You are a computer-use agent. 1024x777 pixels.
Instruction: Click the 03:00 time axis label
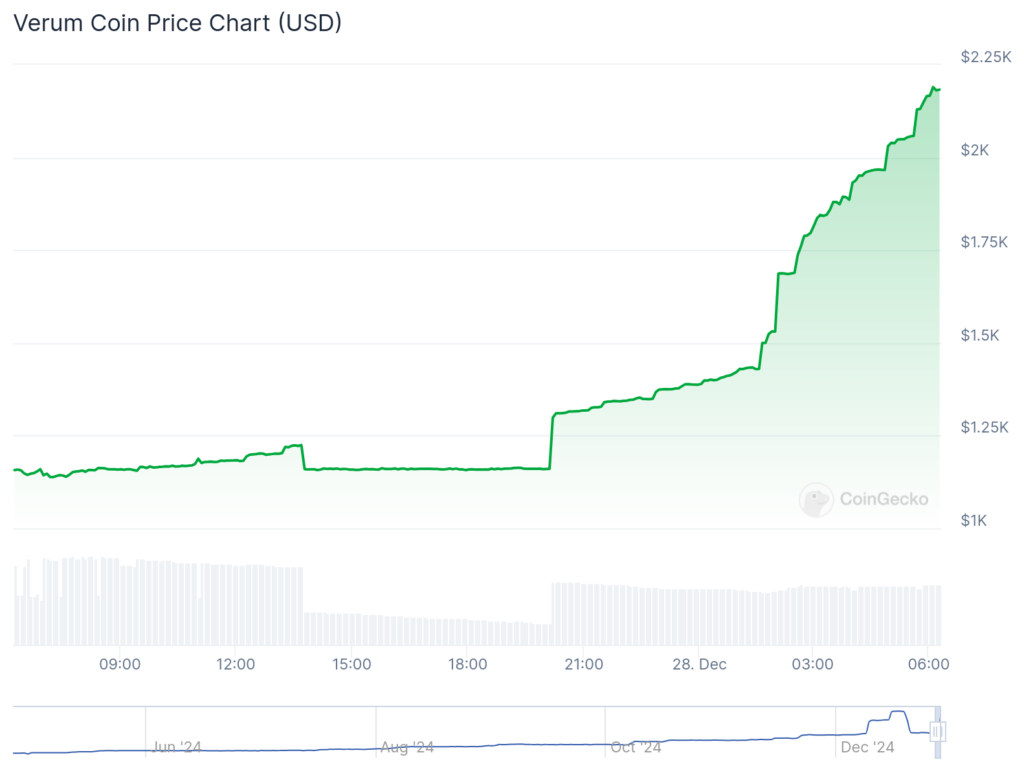coord(812,664)
